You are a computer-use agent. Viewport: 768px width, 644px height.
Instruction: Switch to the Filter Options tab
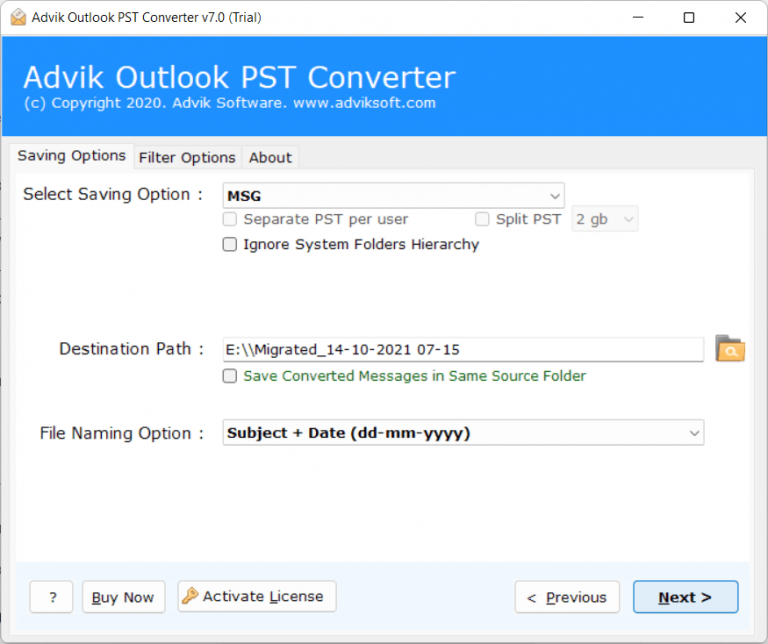click(187, 157)
